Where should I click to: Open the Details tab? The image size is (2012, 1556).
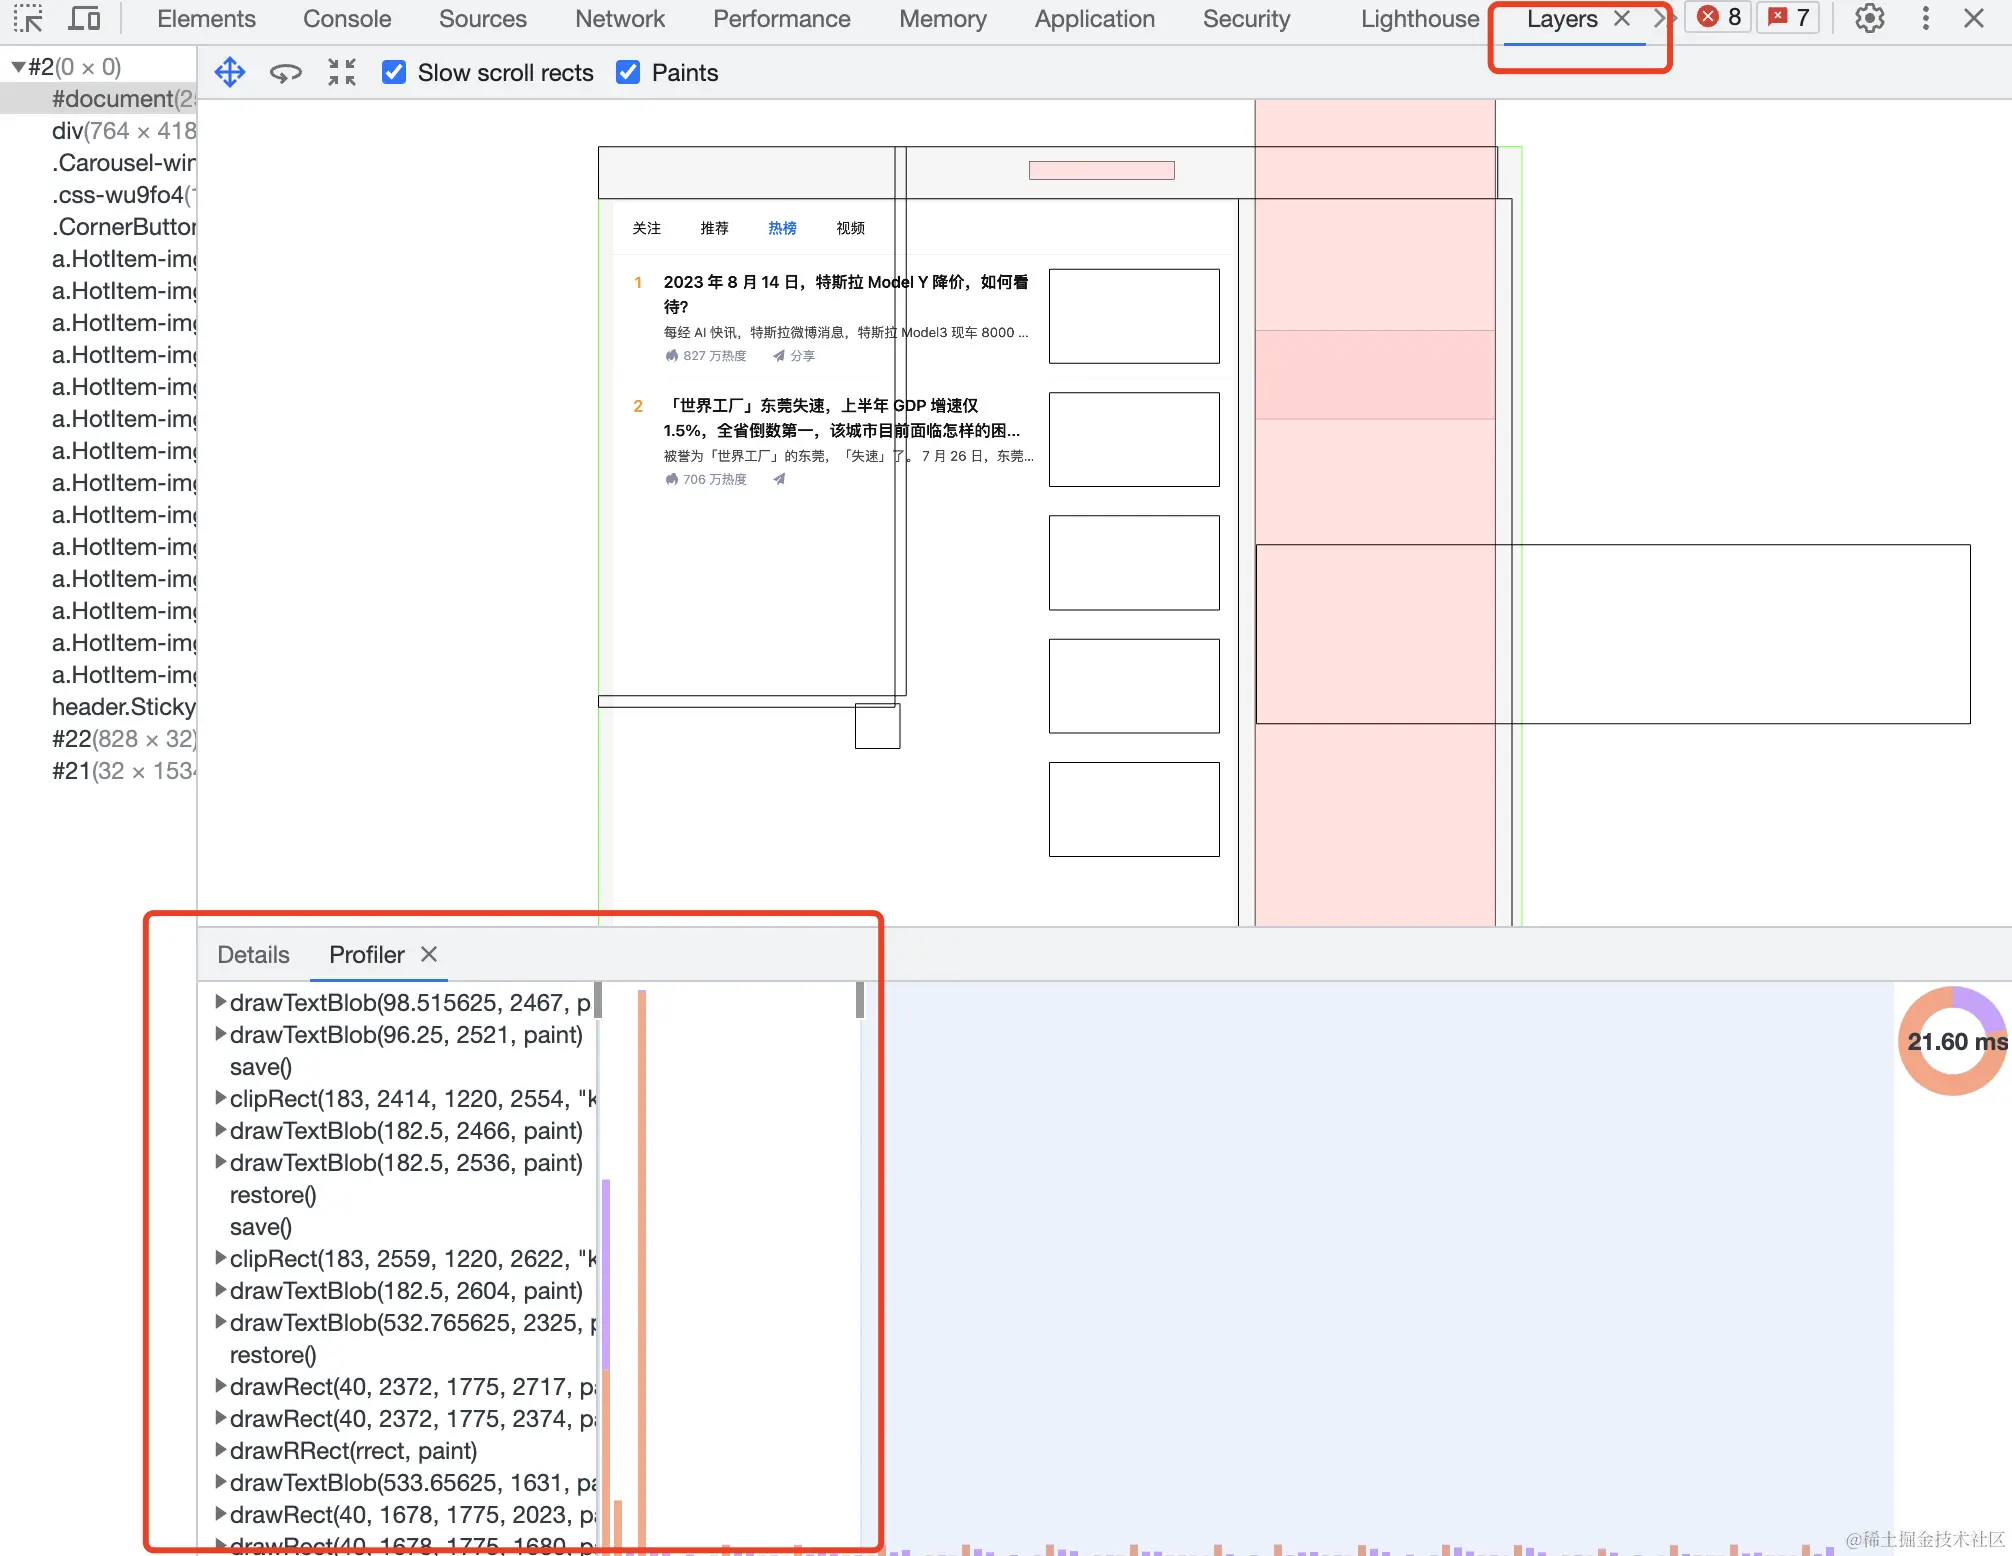click(253, 954)
